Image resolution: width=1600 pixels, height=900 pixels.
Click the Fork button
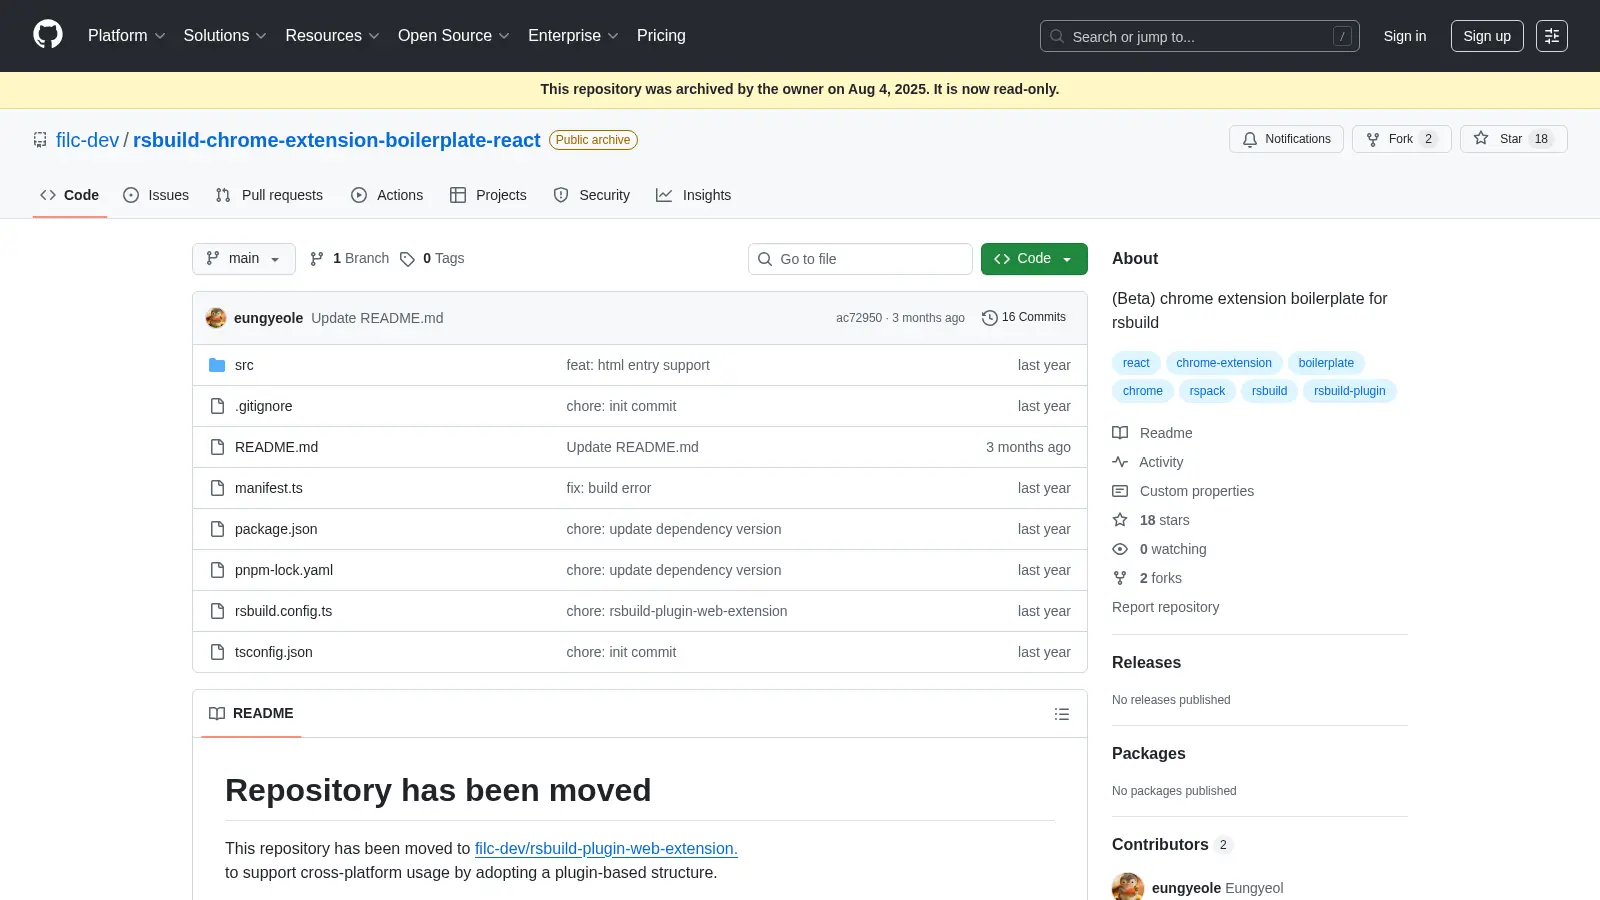point(1401,139)
